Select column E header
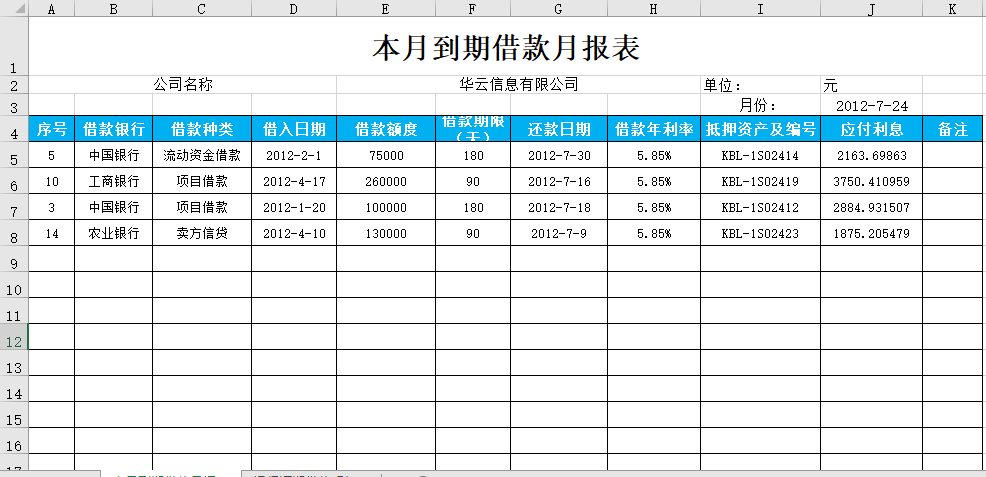Image resolution: width=986 pixels, height=477 pixels. [x=385, y=9]
